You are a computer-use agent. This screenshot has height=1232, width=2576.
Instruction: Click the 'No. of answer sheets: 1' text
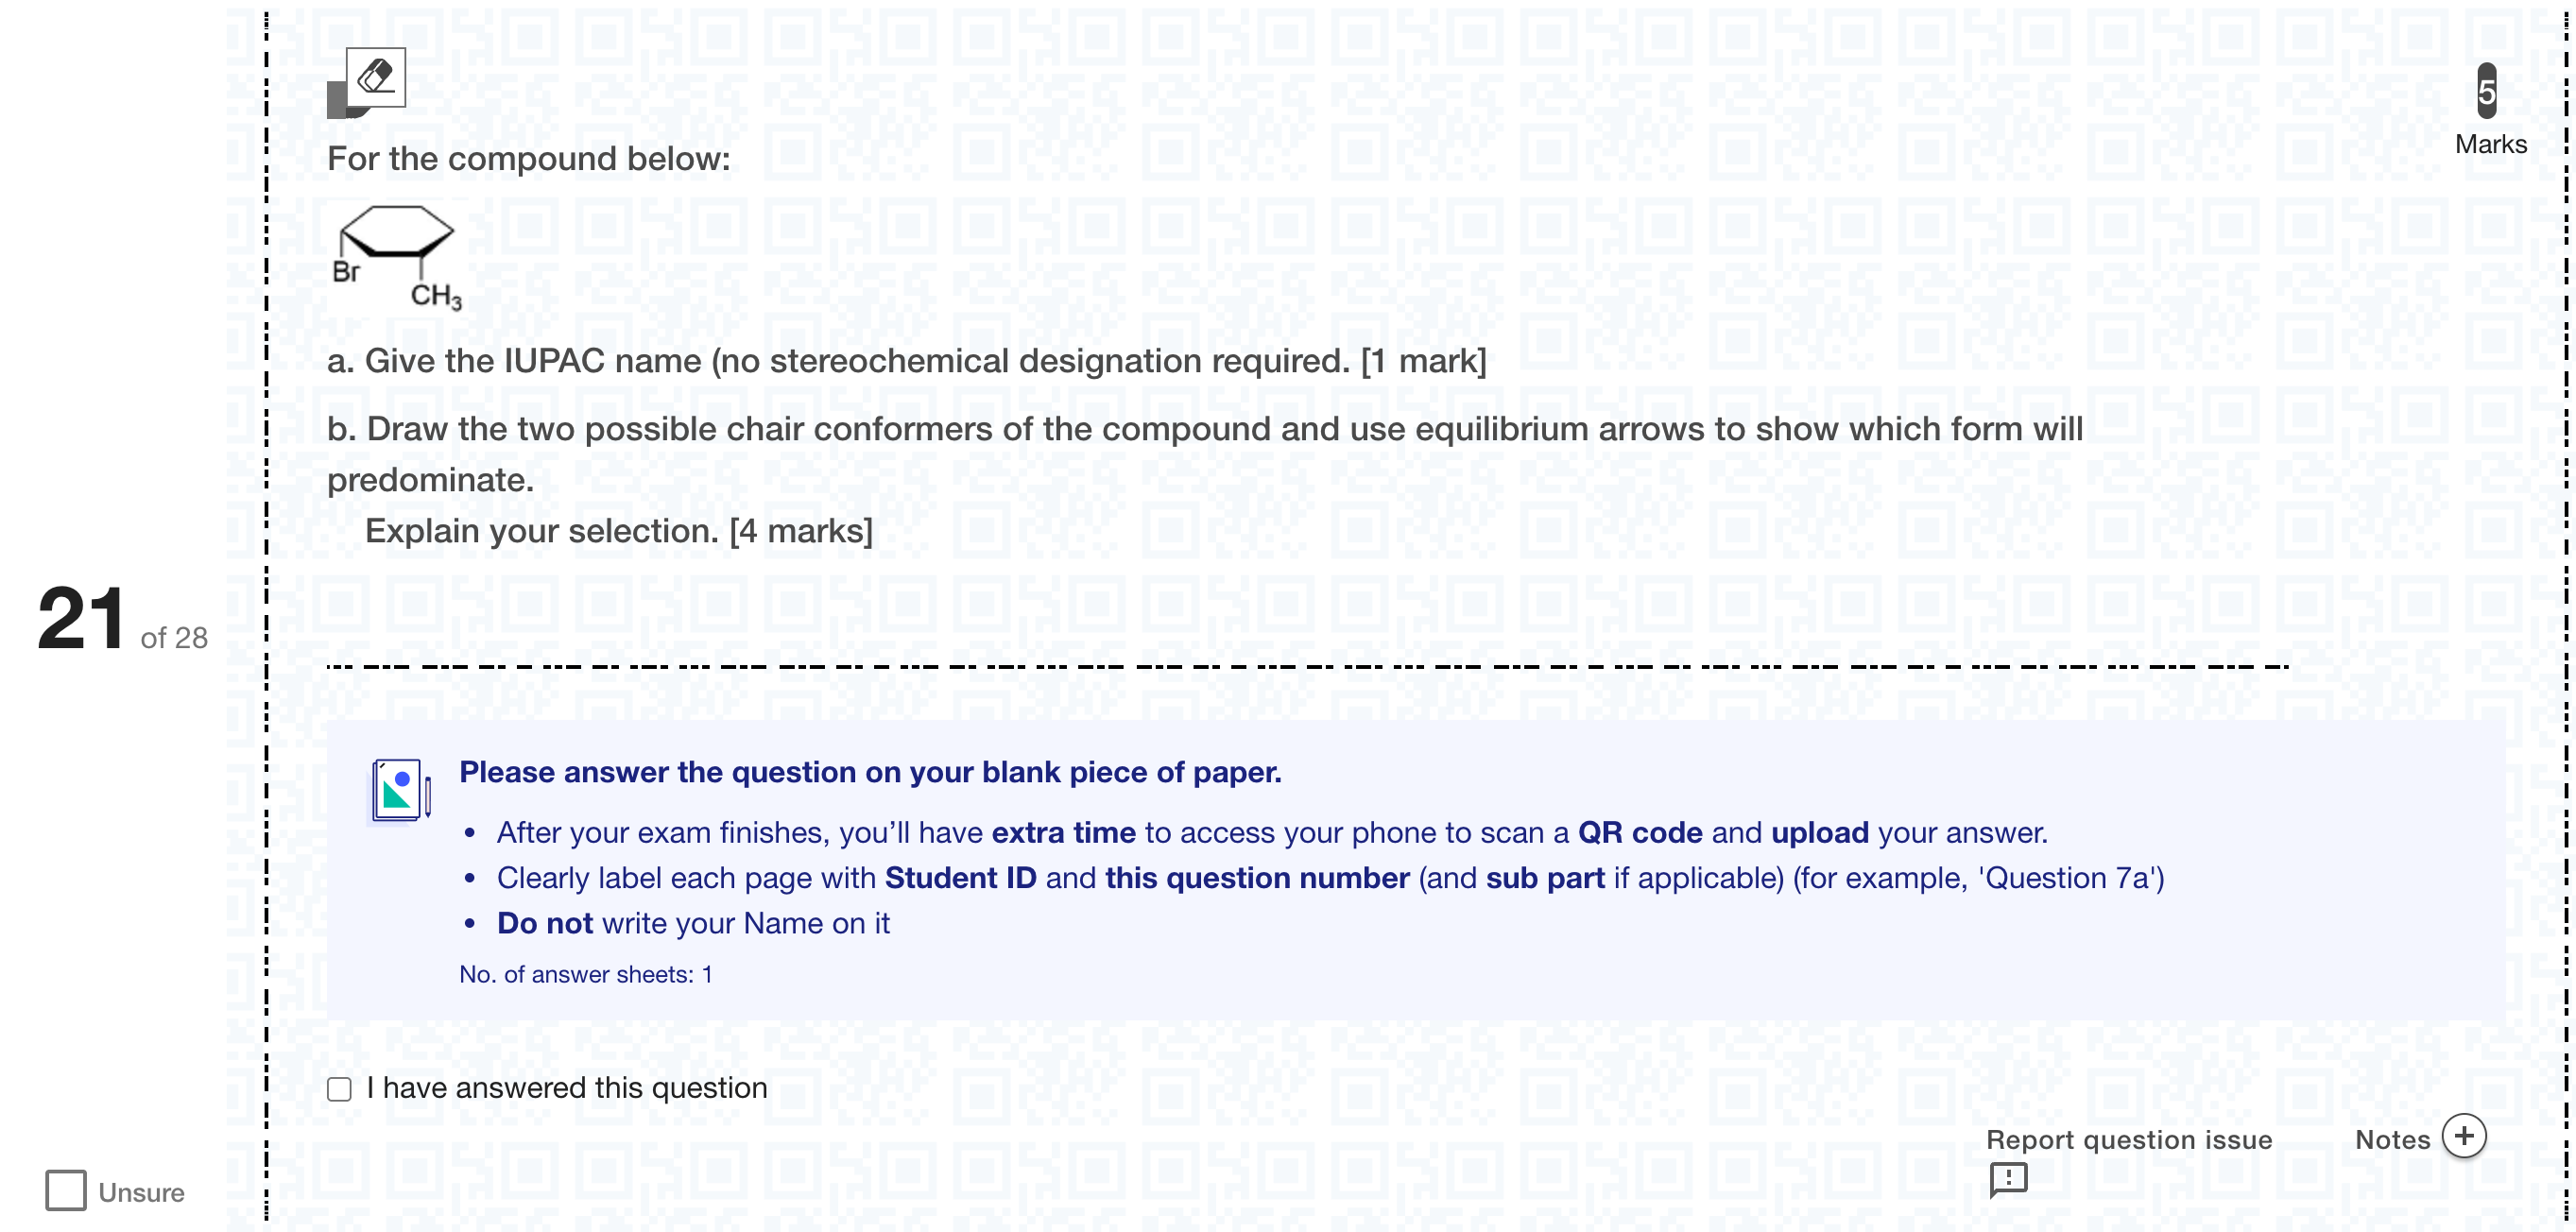[x=586, y=974]
